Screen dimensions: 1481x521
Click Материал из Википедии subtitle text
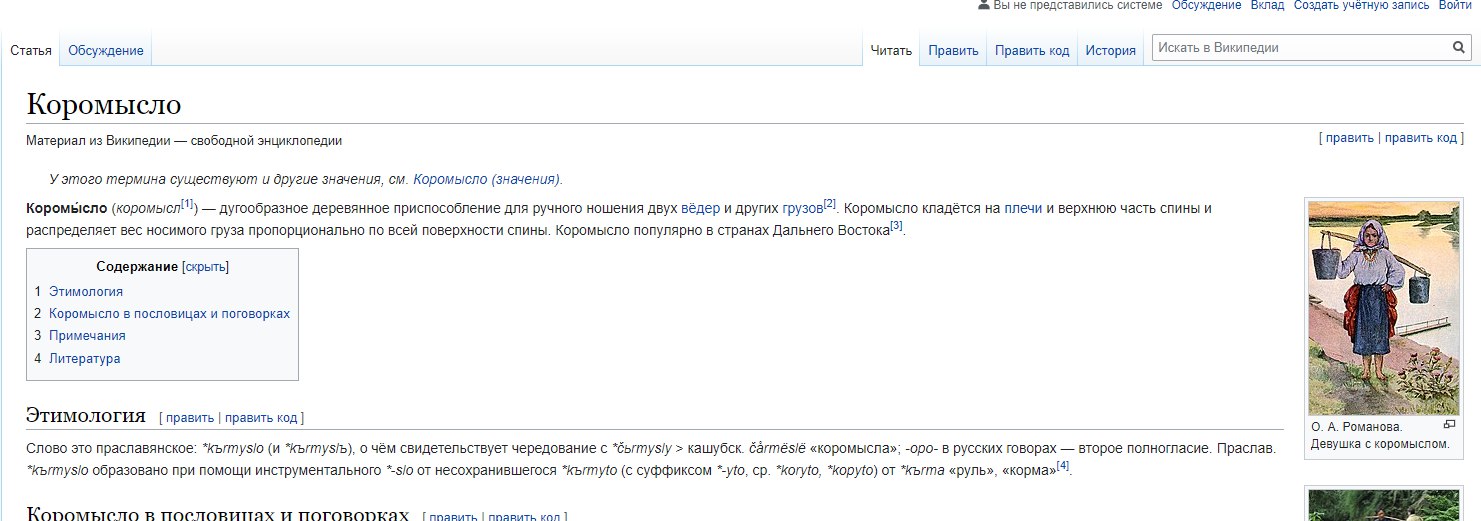[x=184, y=141]
